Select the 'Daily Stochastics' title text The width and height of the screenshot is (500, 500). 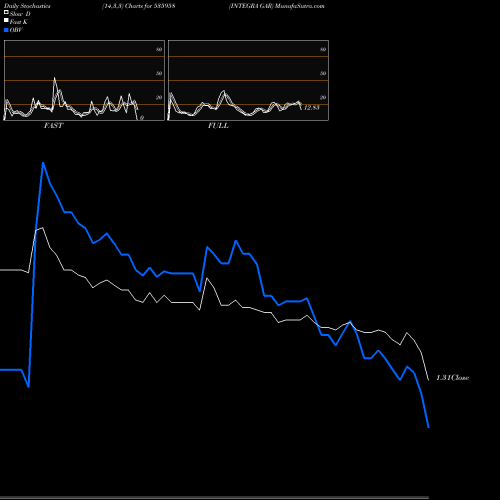(27, 6)
